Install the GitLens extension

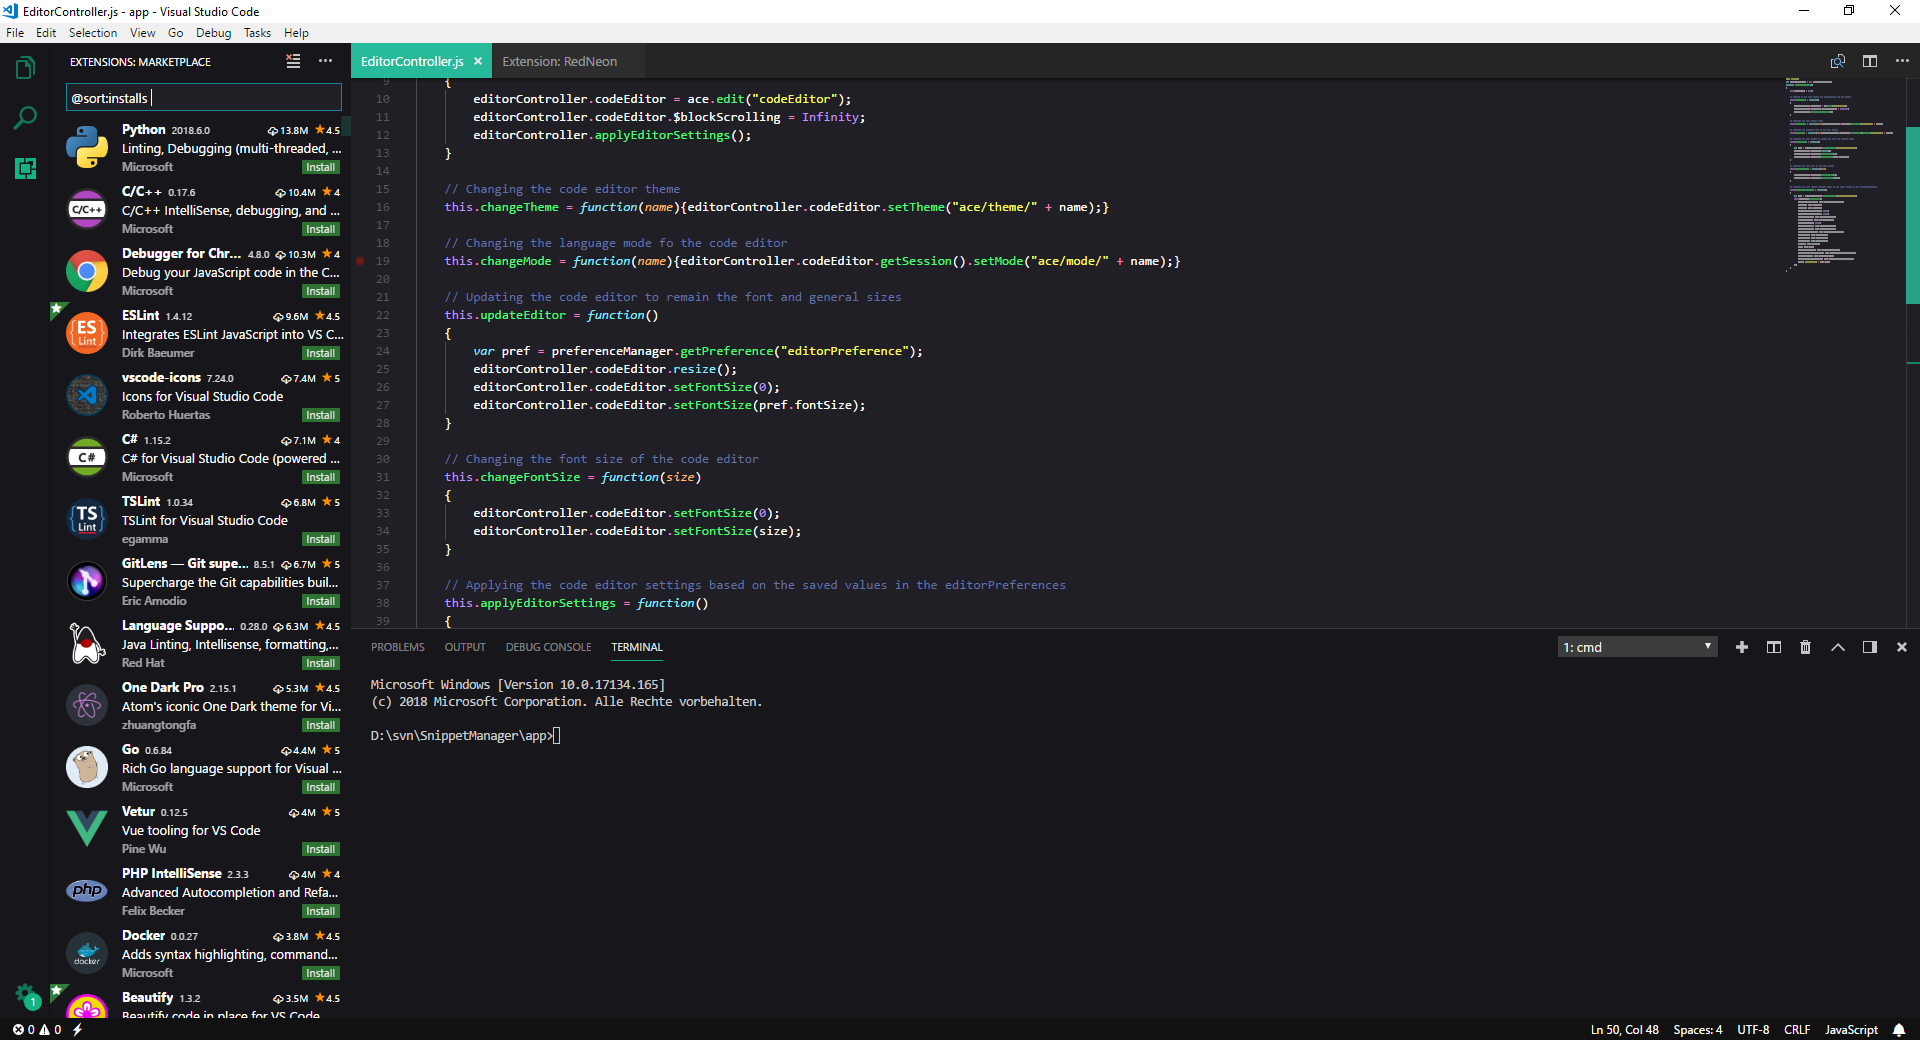[321, 601]
